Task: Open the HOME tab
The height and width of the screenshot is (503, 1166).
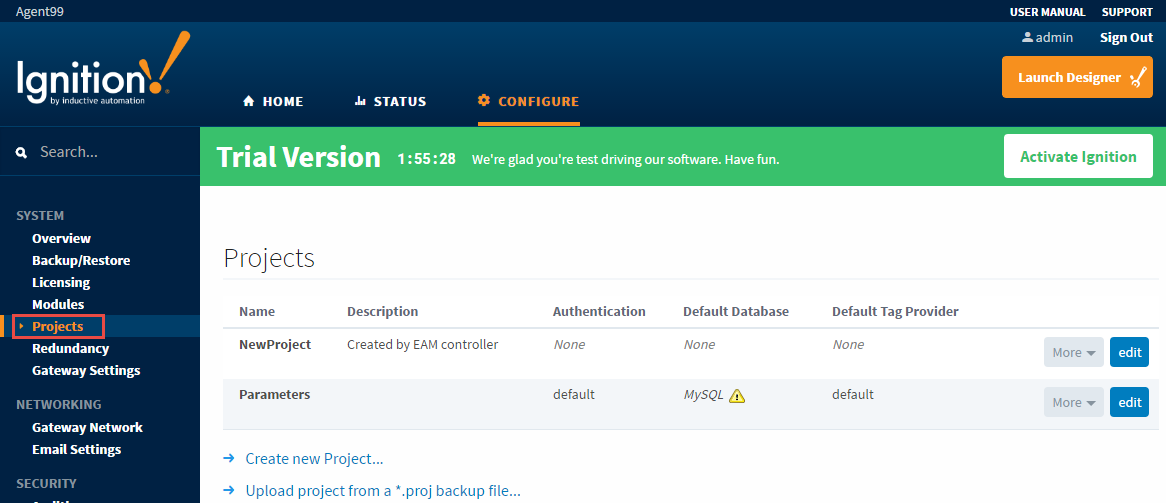Action: [273, 101]
